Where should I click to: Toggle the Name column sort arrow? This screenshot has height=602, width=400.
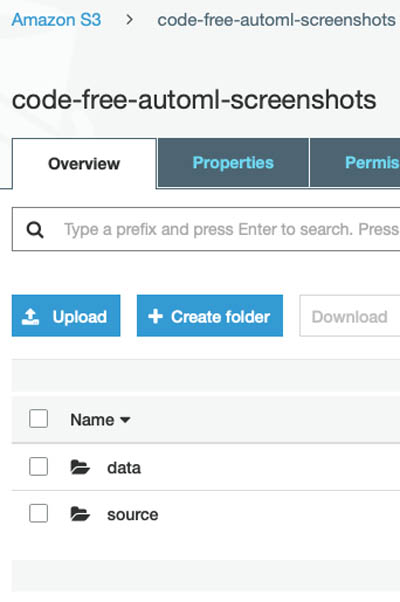pos(125,420)
